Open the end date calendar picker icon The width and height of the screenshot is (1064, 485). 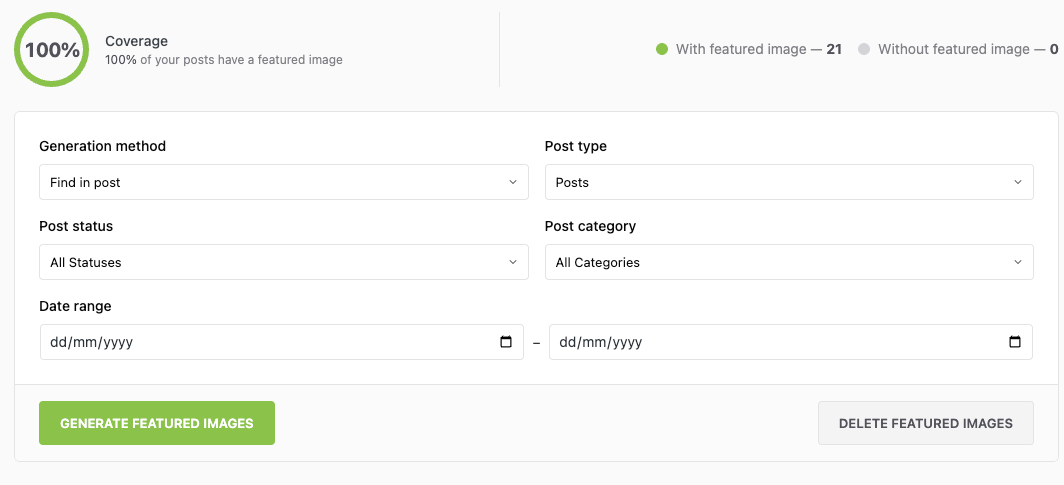pos(1015,342)
